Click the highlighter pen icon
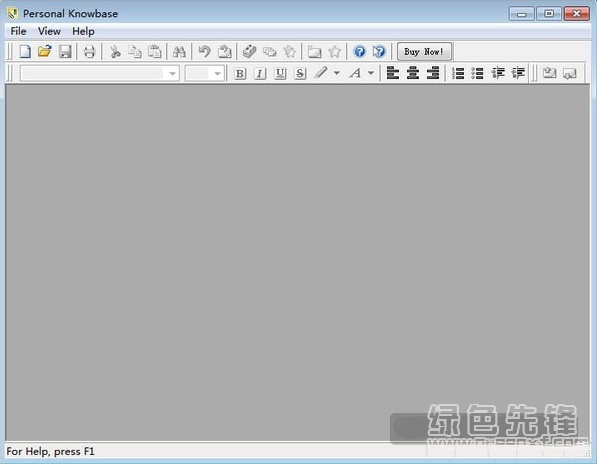597x464 pixels. coord(321,73)
